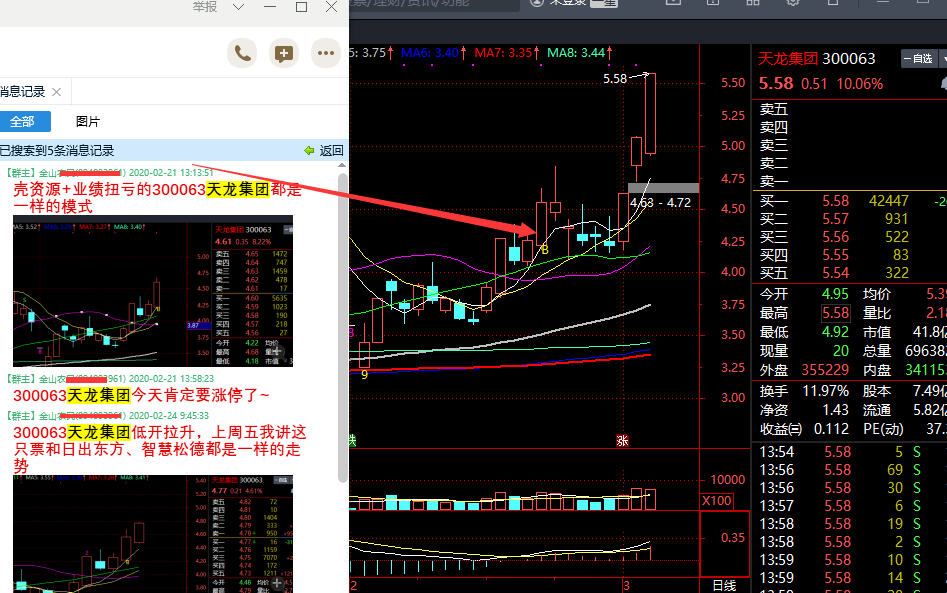Select the 卖三 ask row
The height and width of the screenshot is (593, 947).
point(849,146)
